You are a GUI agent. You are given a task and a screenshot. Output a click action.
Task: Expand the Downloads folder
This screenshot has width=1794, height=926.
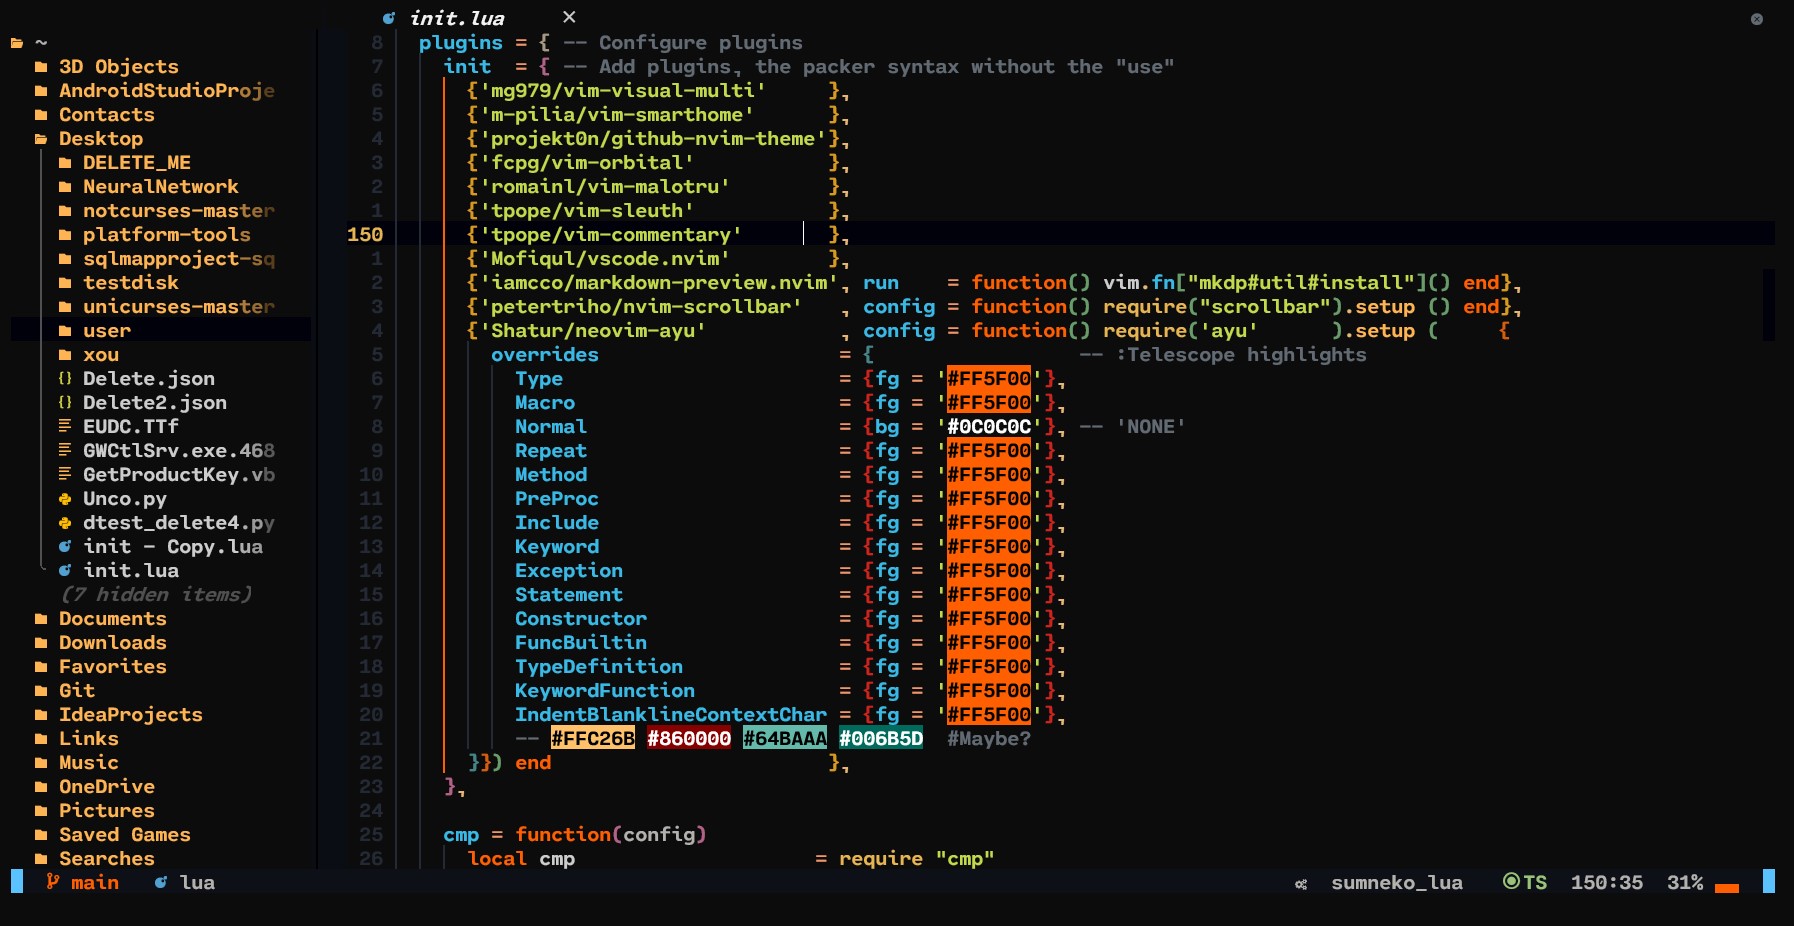tap(112, 643)
